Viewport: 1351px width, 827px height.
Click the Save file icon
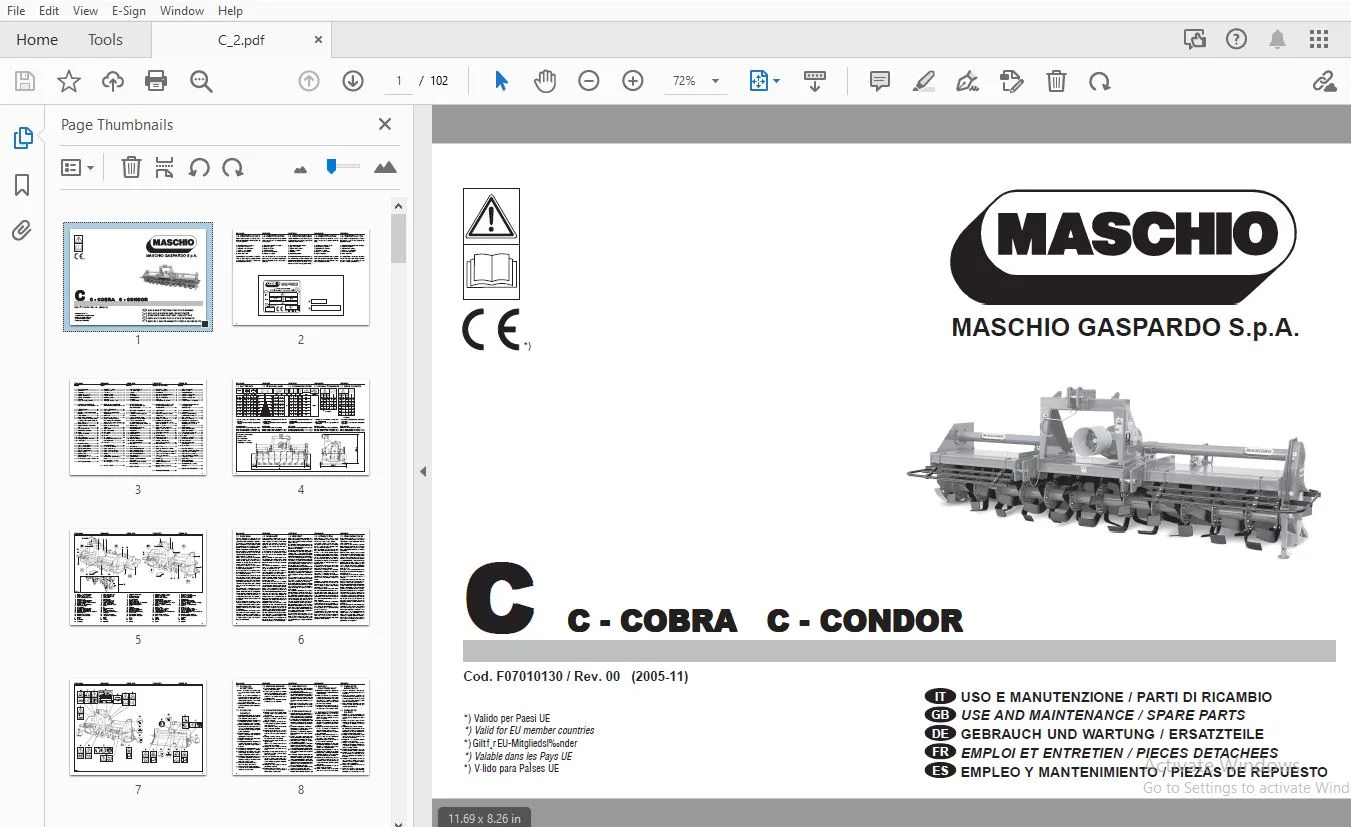point(25,81)
